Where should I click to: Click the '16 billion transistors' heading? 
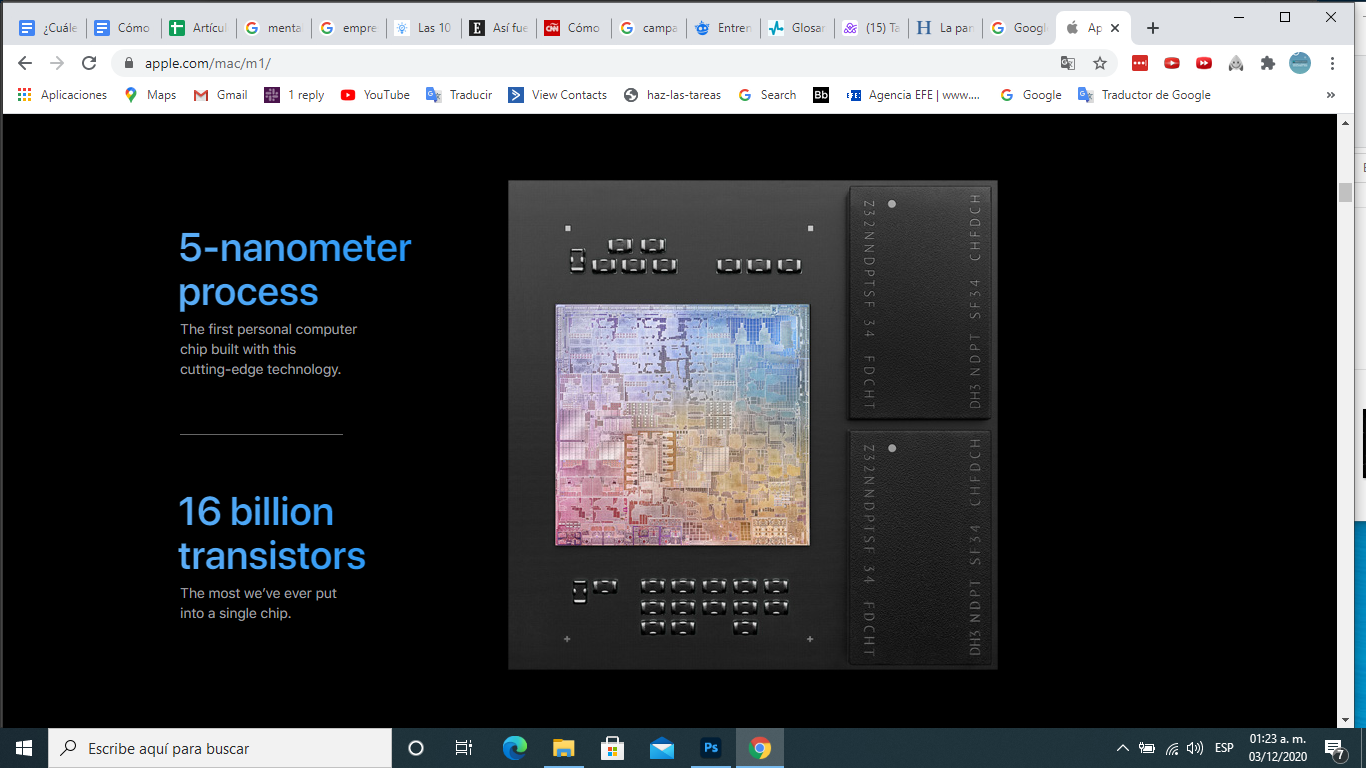point(272,534)
